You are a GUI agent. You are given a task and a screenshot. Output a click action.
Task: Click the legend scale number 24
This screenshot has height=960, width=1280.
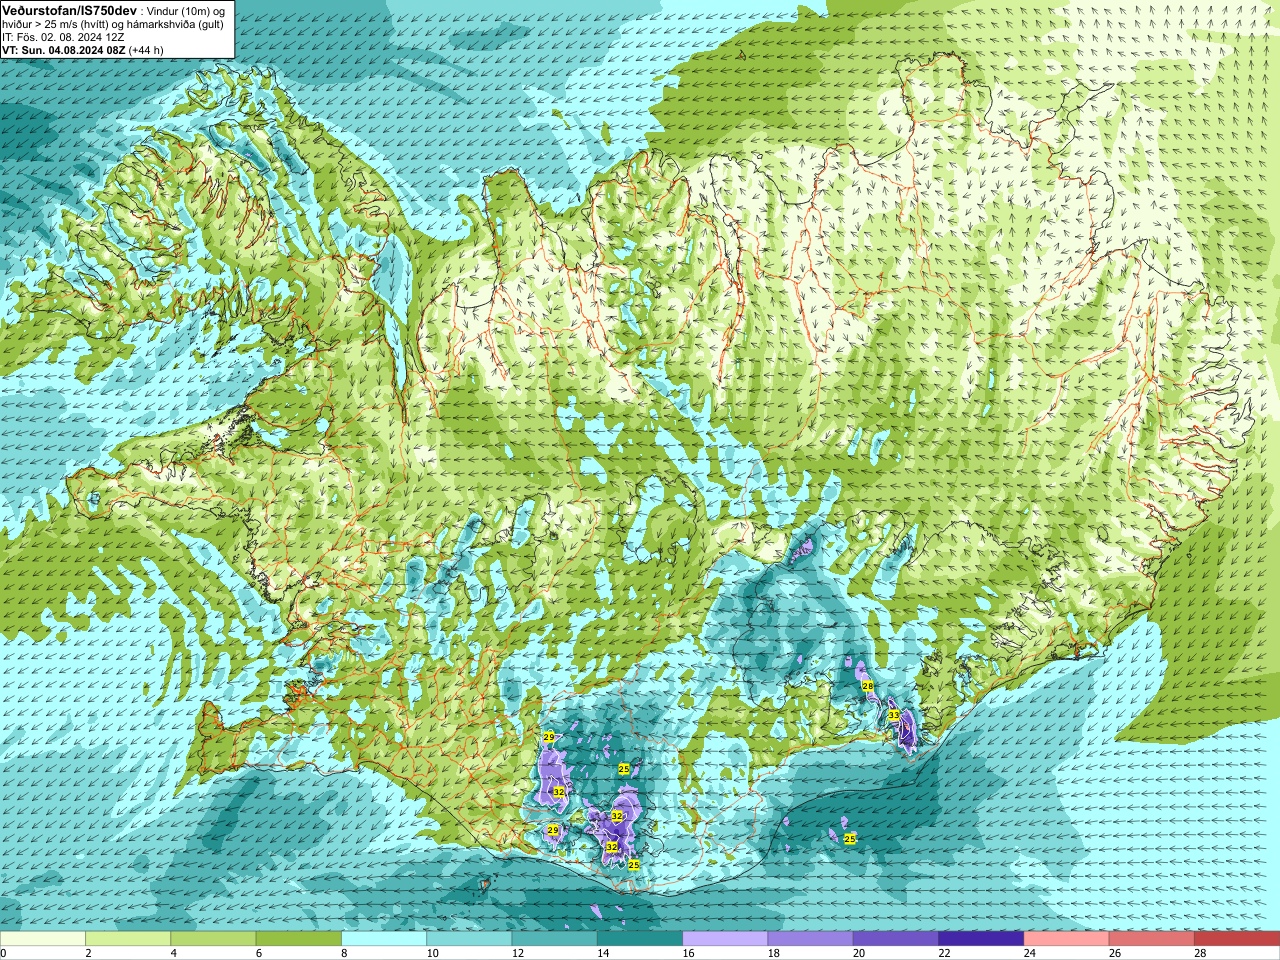[x=1030, y=954]
